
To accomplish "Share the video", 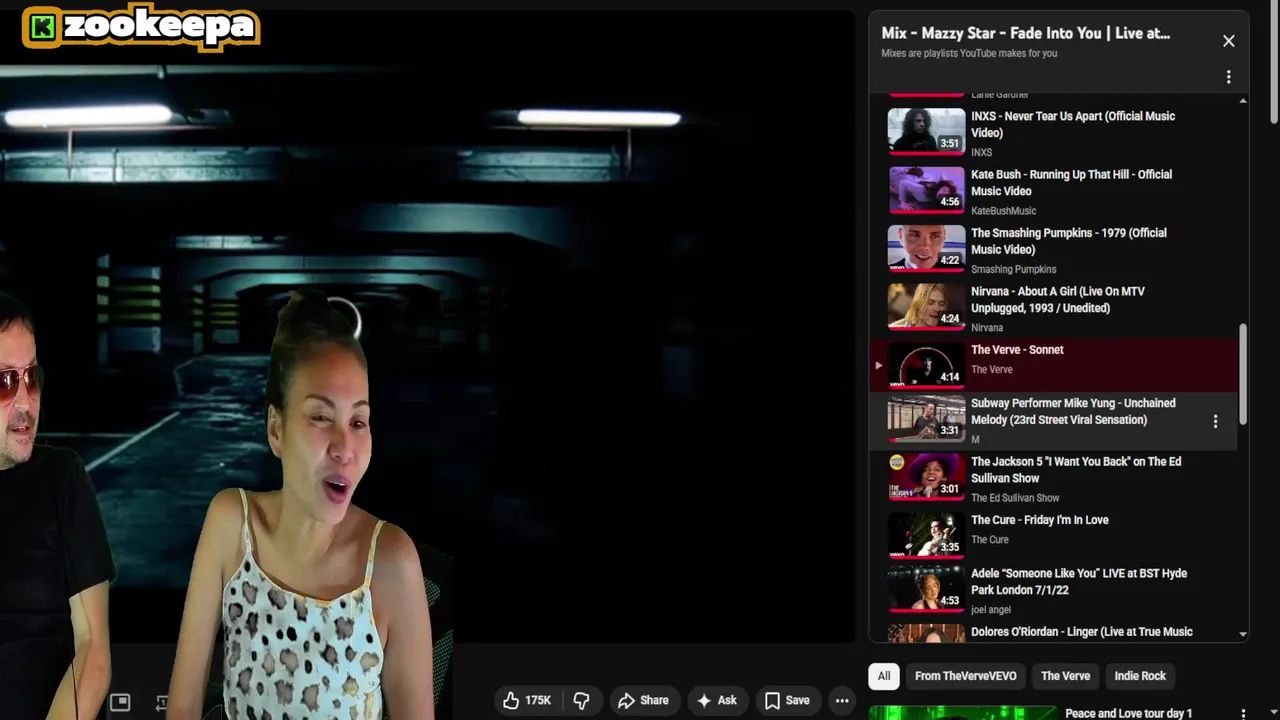I will click(x=643, y=701).
